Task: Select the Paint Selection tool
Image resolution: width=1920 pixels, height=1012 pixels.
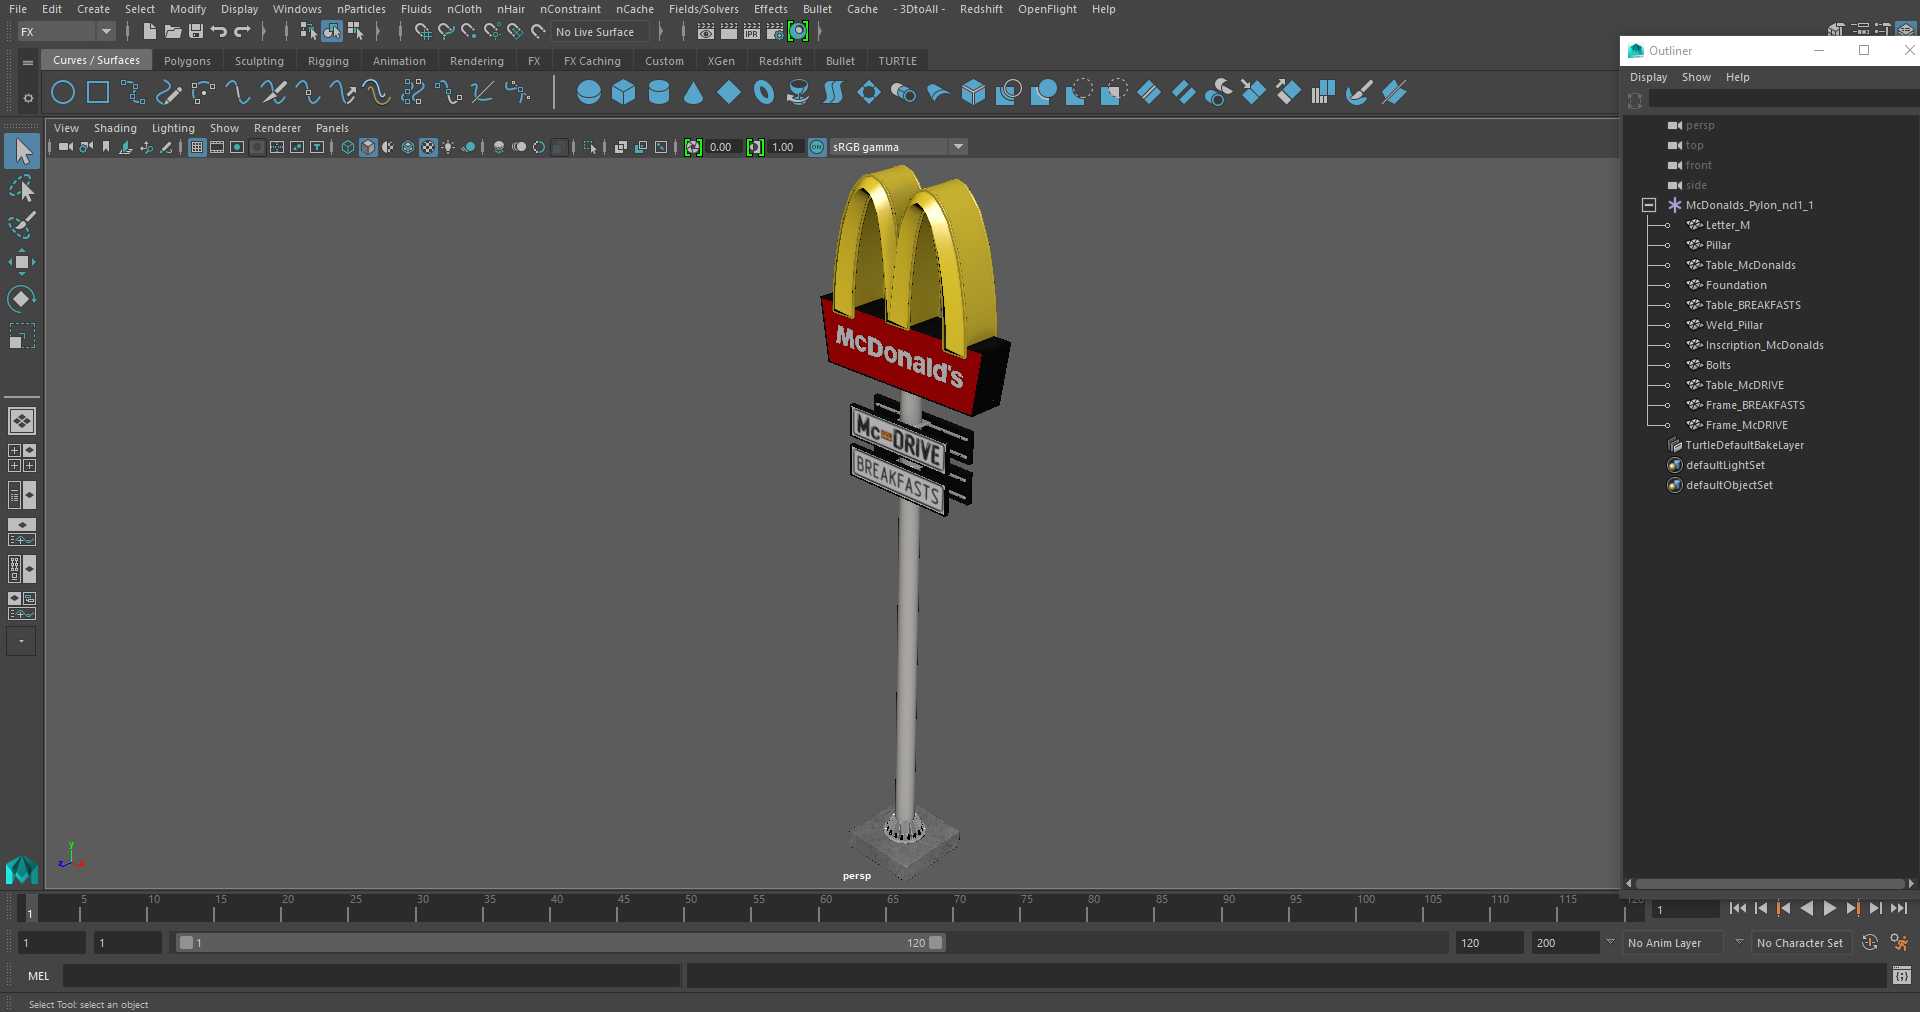Action: coord(21,225)
